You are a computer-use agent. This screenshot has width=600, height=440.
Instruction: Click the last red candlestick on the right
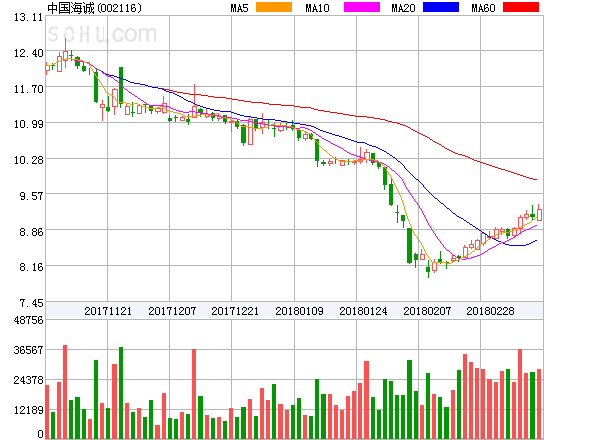pyautogui.click(x=539, y=214)
